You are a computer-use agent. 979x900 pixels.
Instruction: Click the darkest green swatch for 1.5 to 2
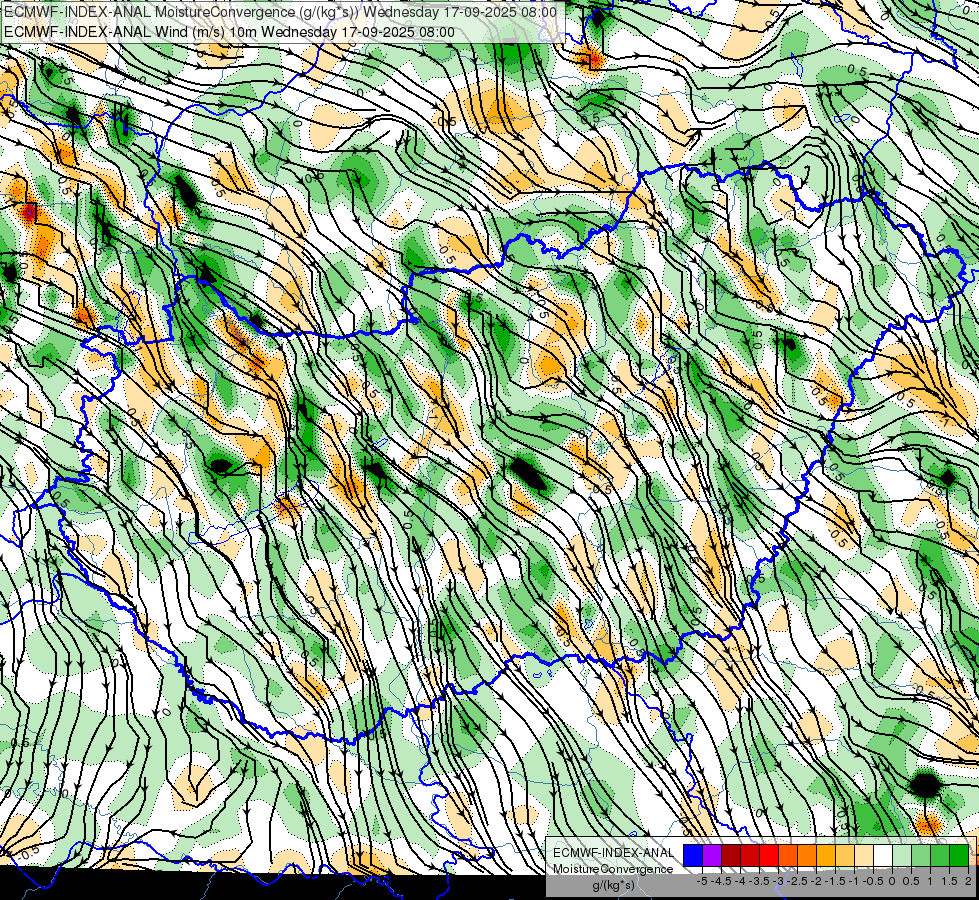pyautogui.click(x=959, y=856)
